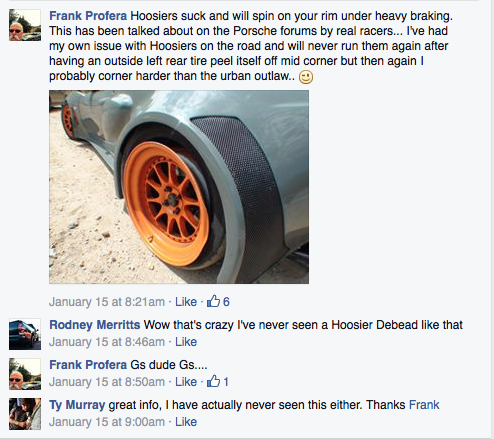Click the thumbs-up icon showing 6 likes
The image size is (494, 439).
coord(213,301)
